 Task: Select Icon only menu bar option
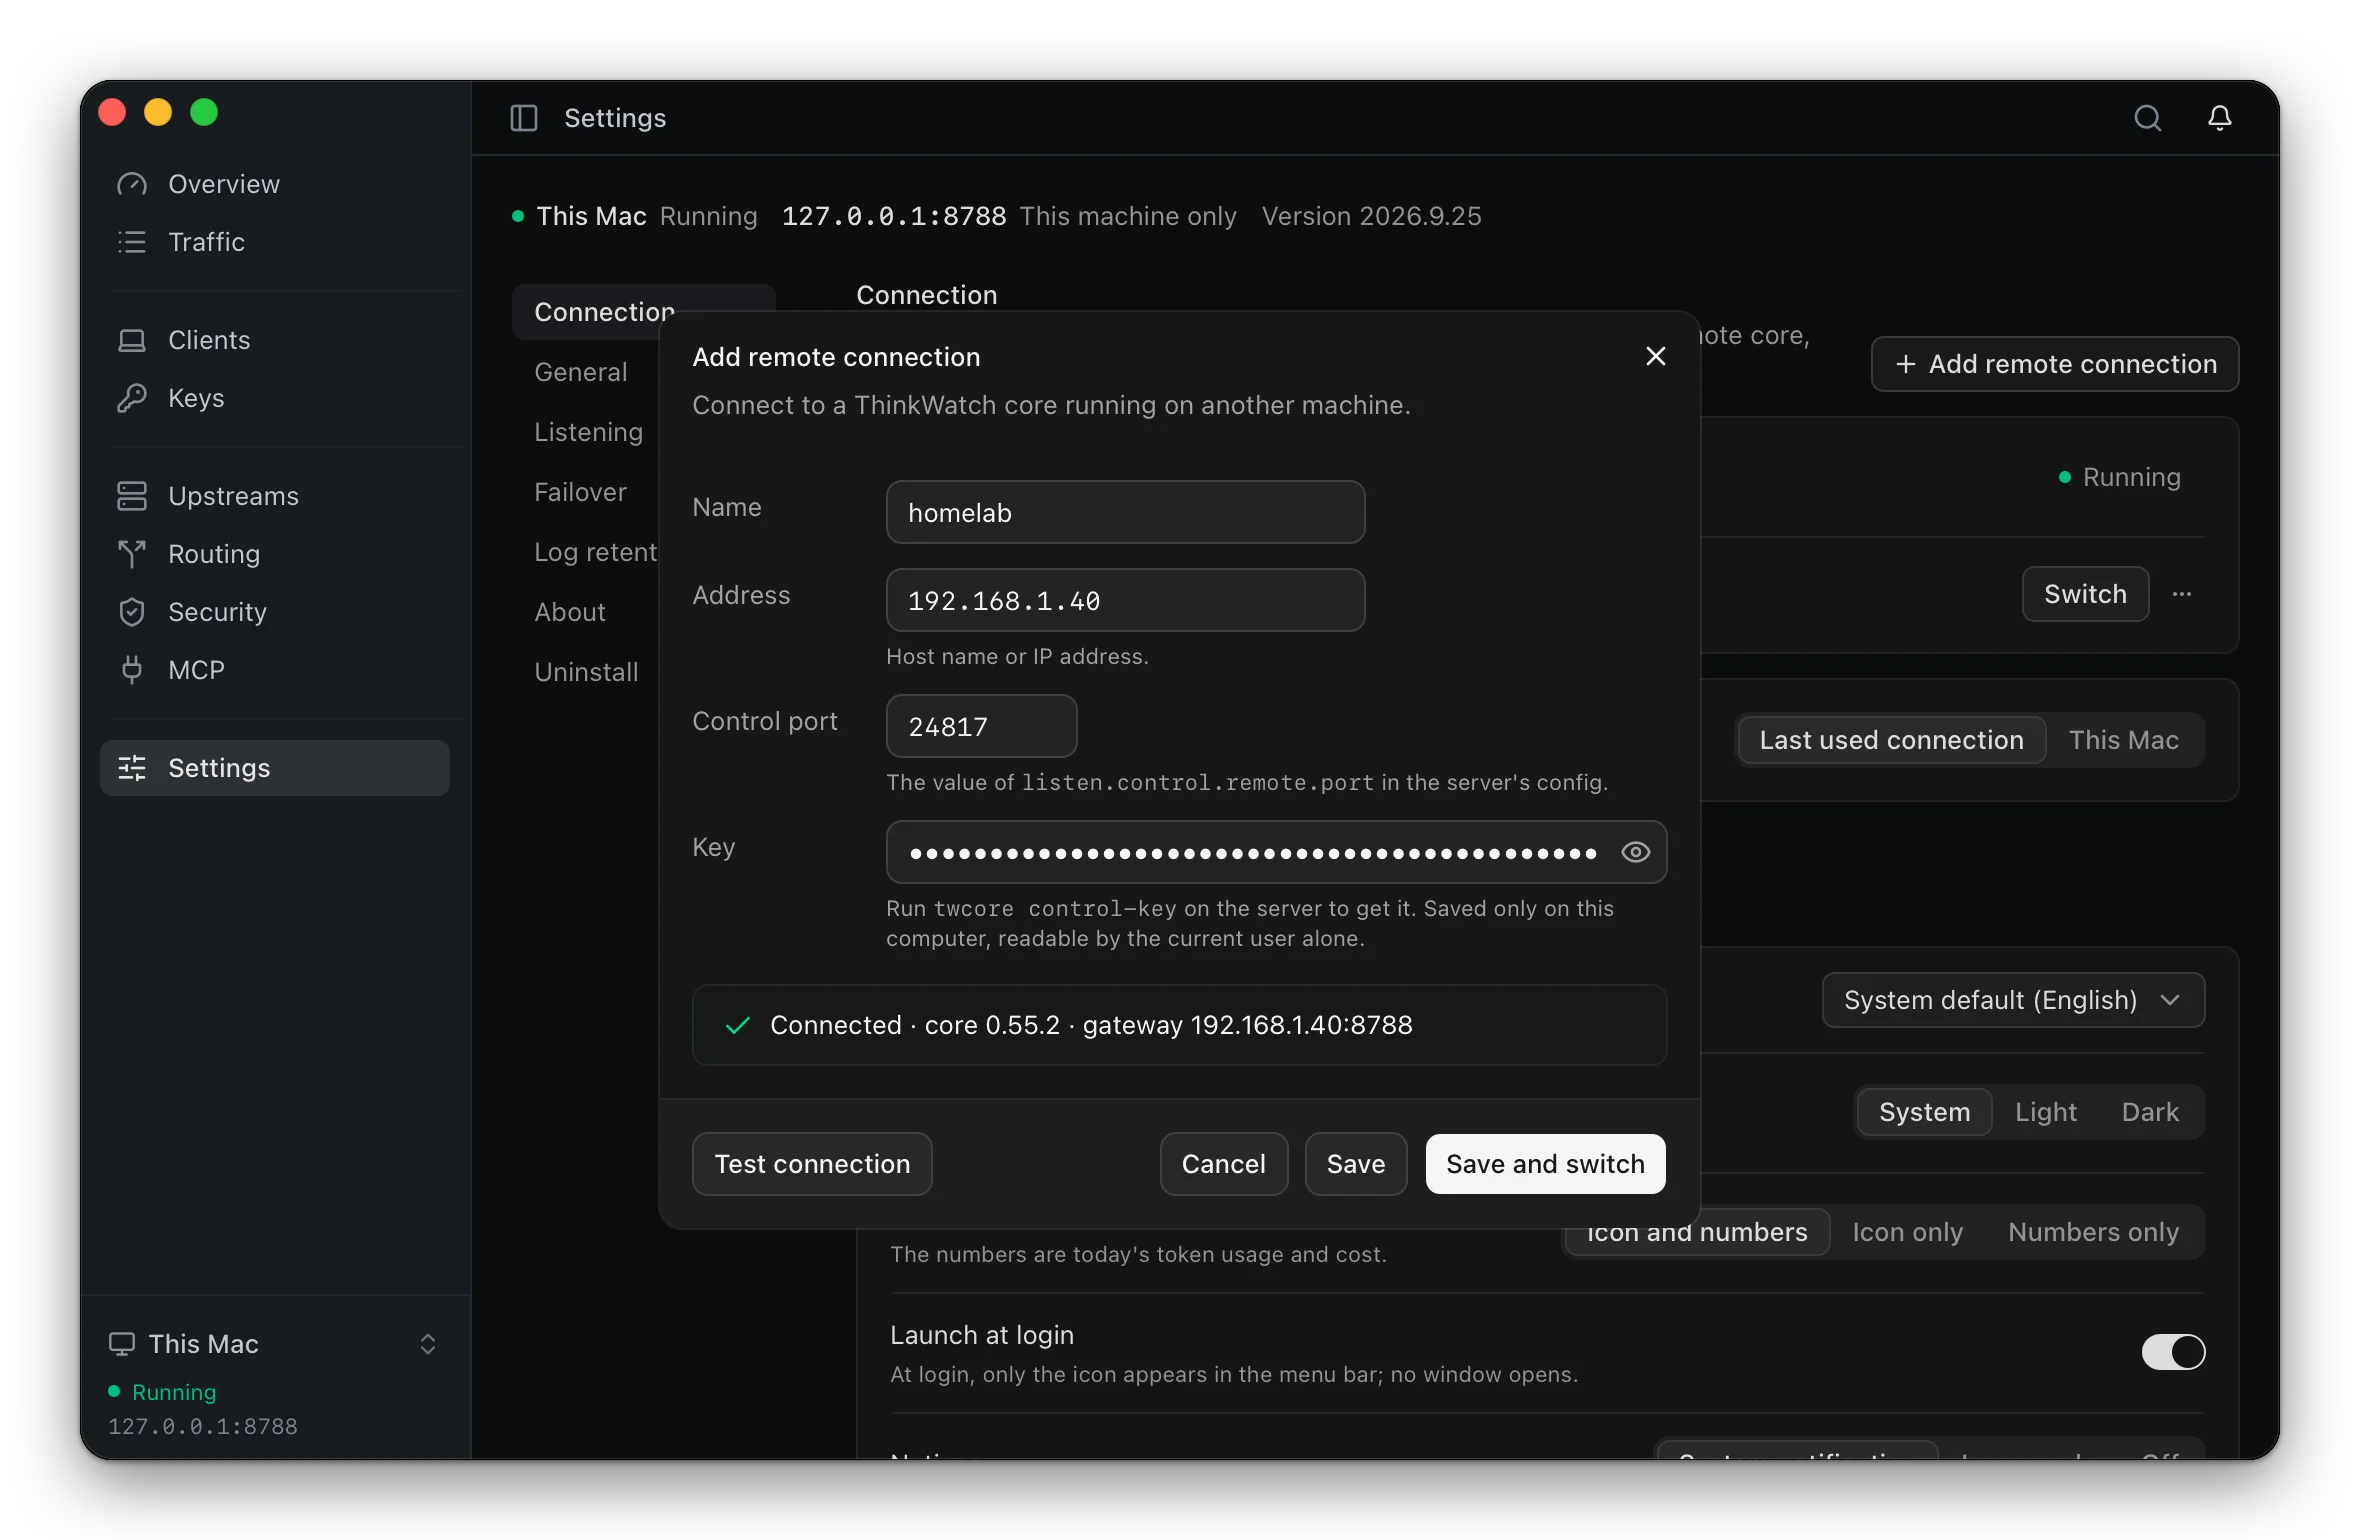coord(1907,1232)
